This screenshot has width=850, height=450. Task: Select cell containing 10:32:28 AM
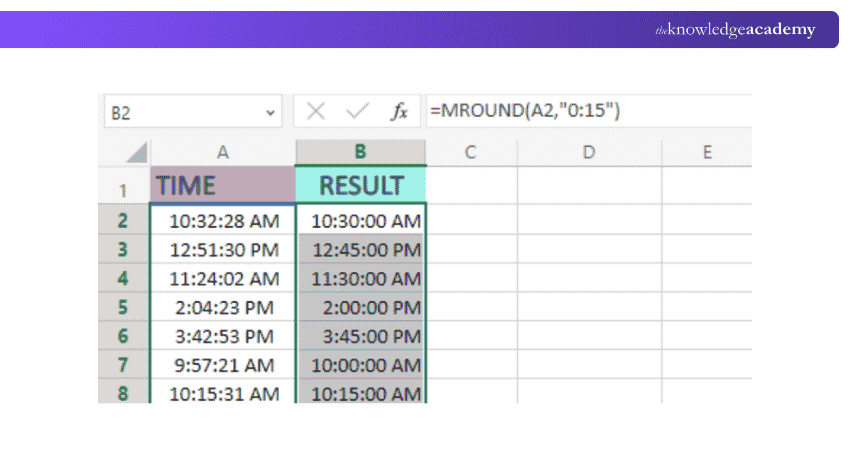pos(223,220)
